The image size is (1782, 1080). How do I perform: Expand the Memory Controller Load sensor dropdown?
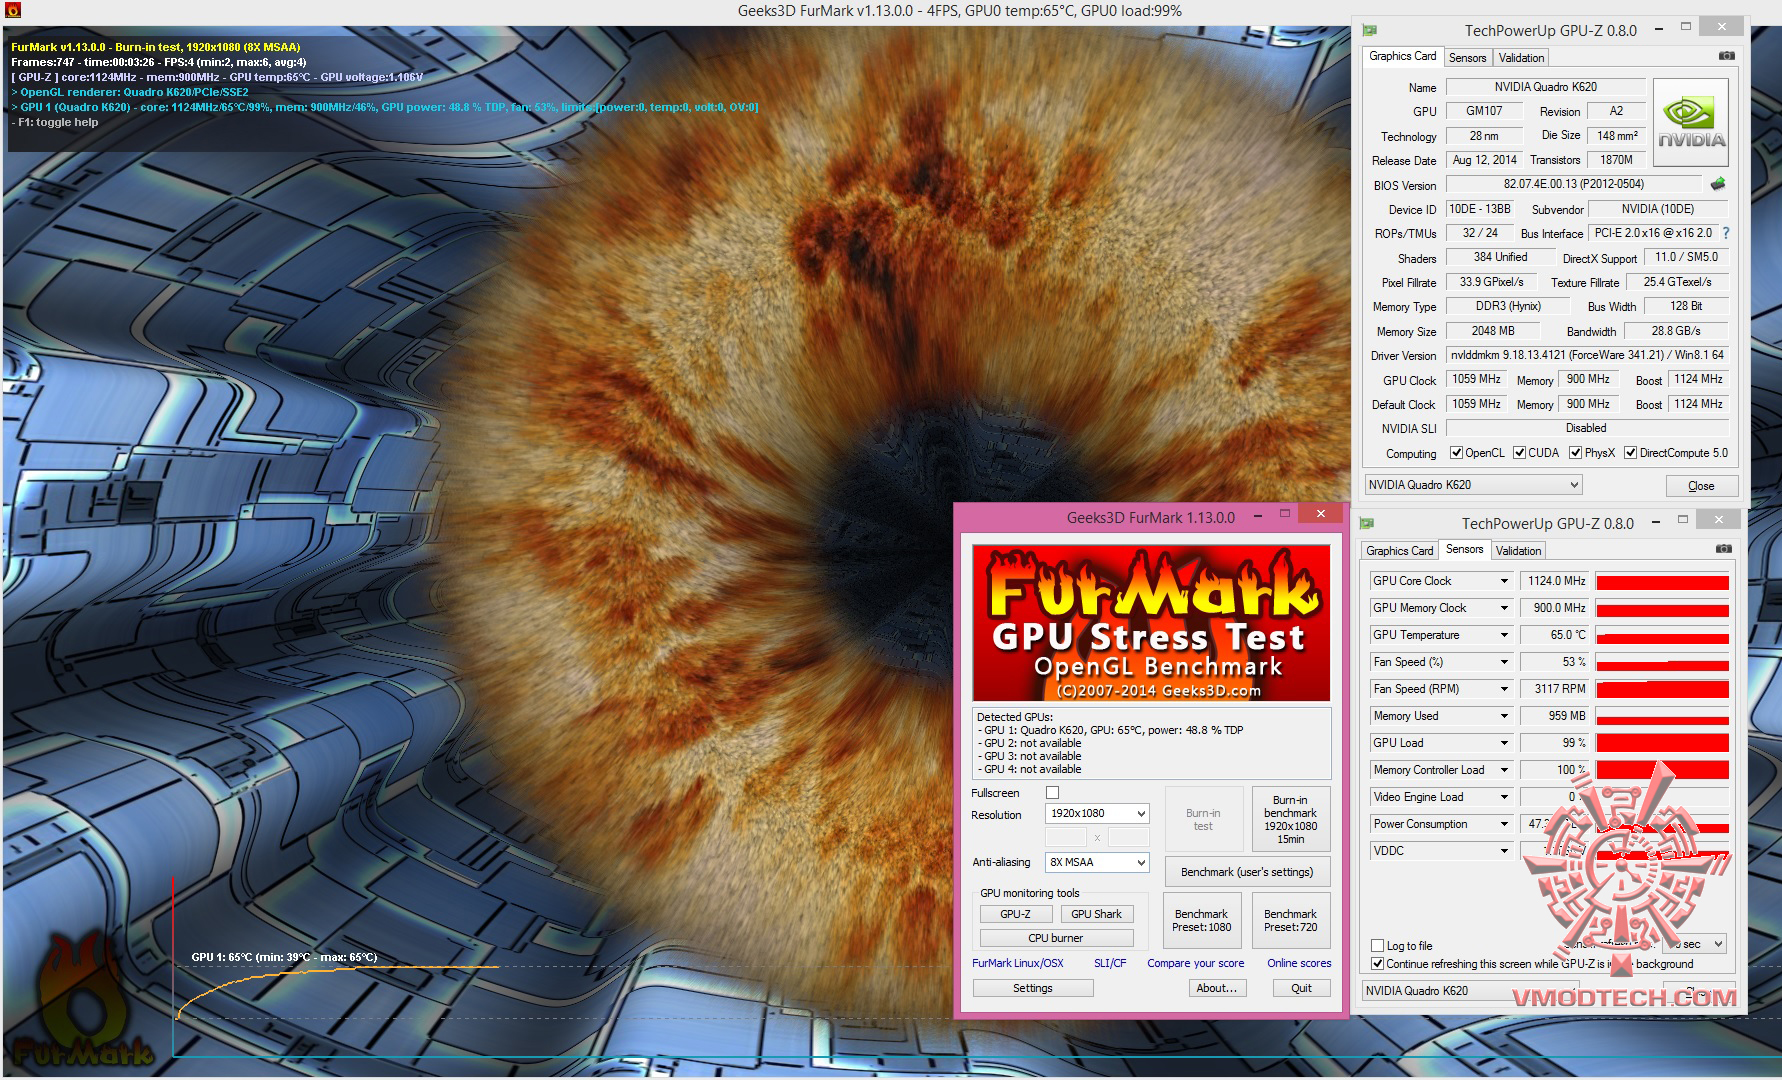tap(1503, 770)
